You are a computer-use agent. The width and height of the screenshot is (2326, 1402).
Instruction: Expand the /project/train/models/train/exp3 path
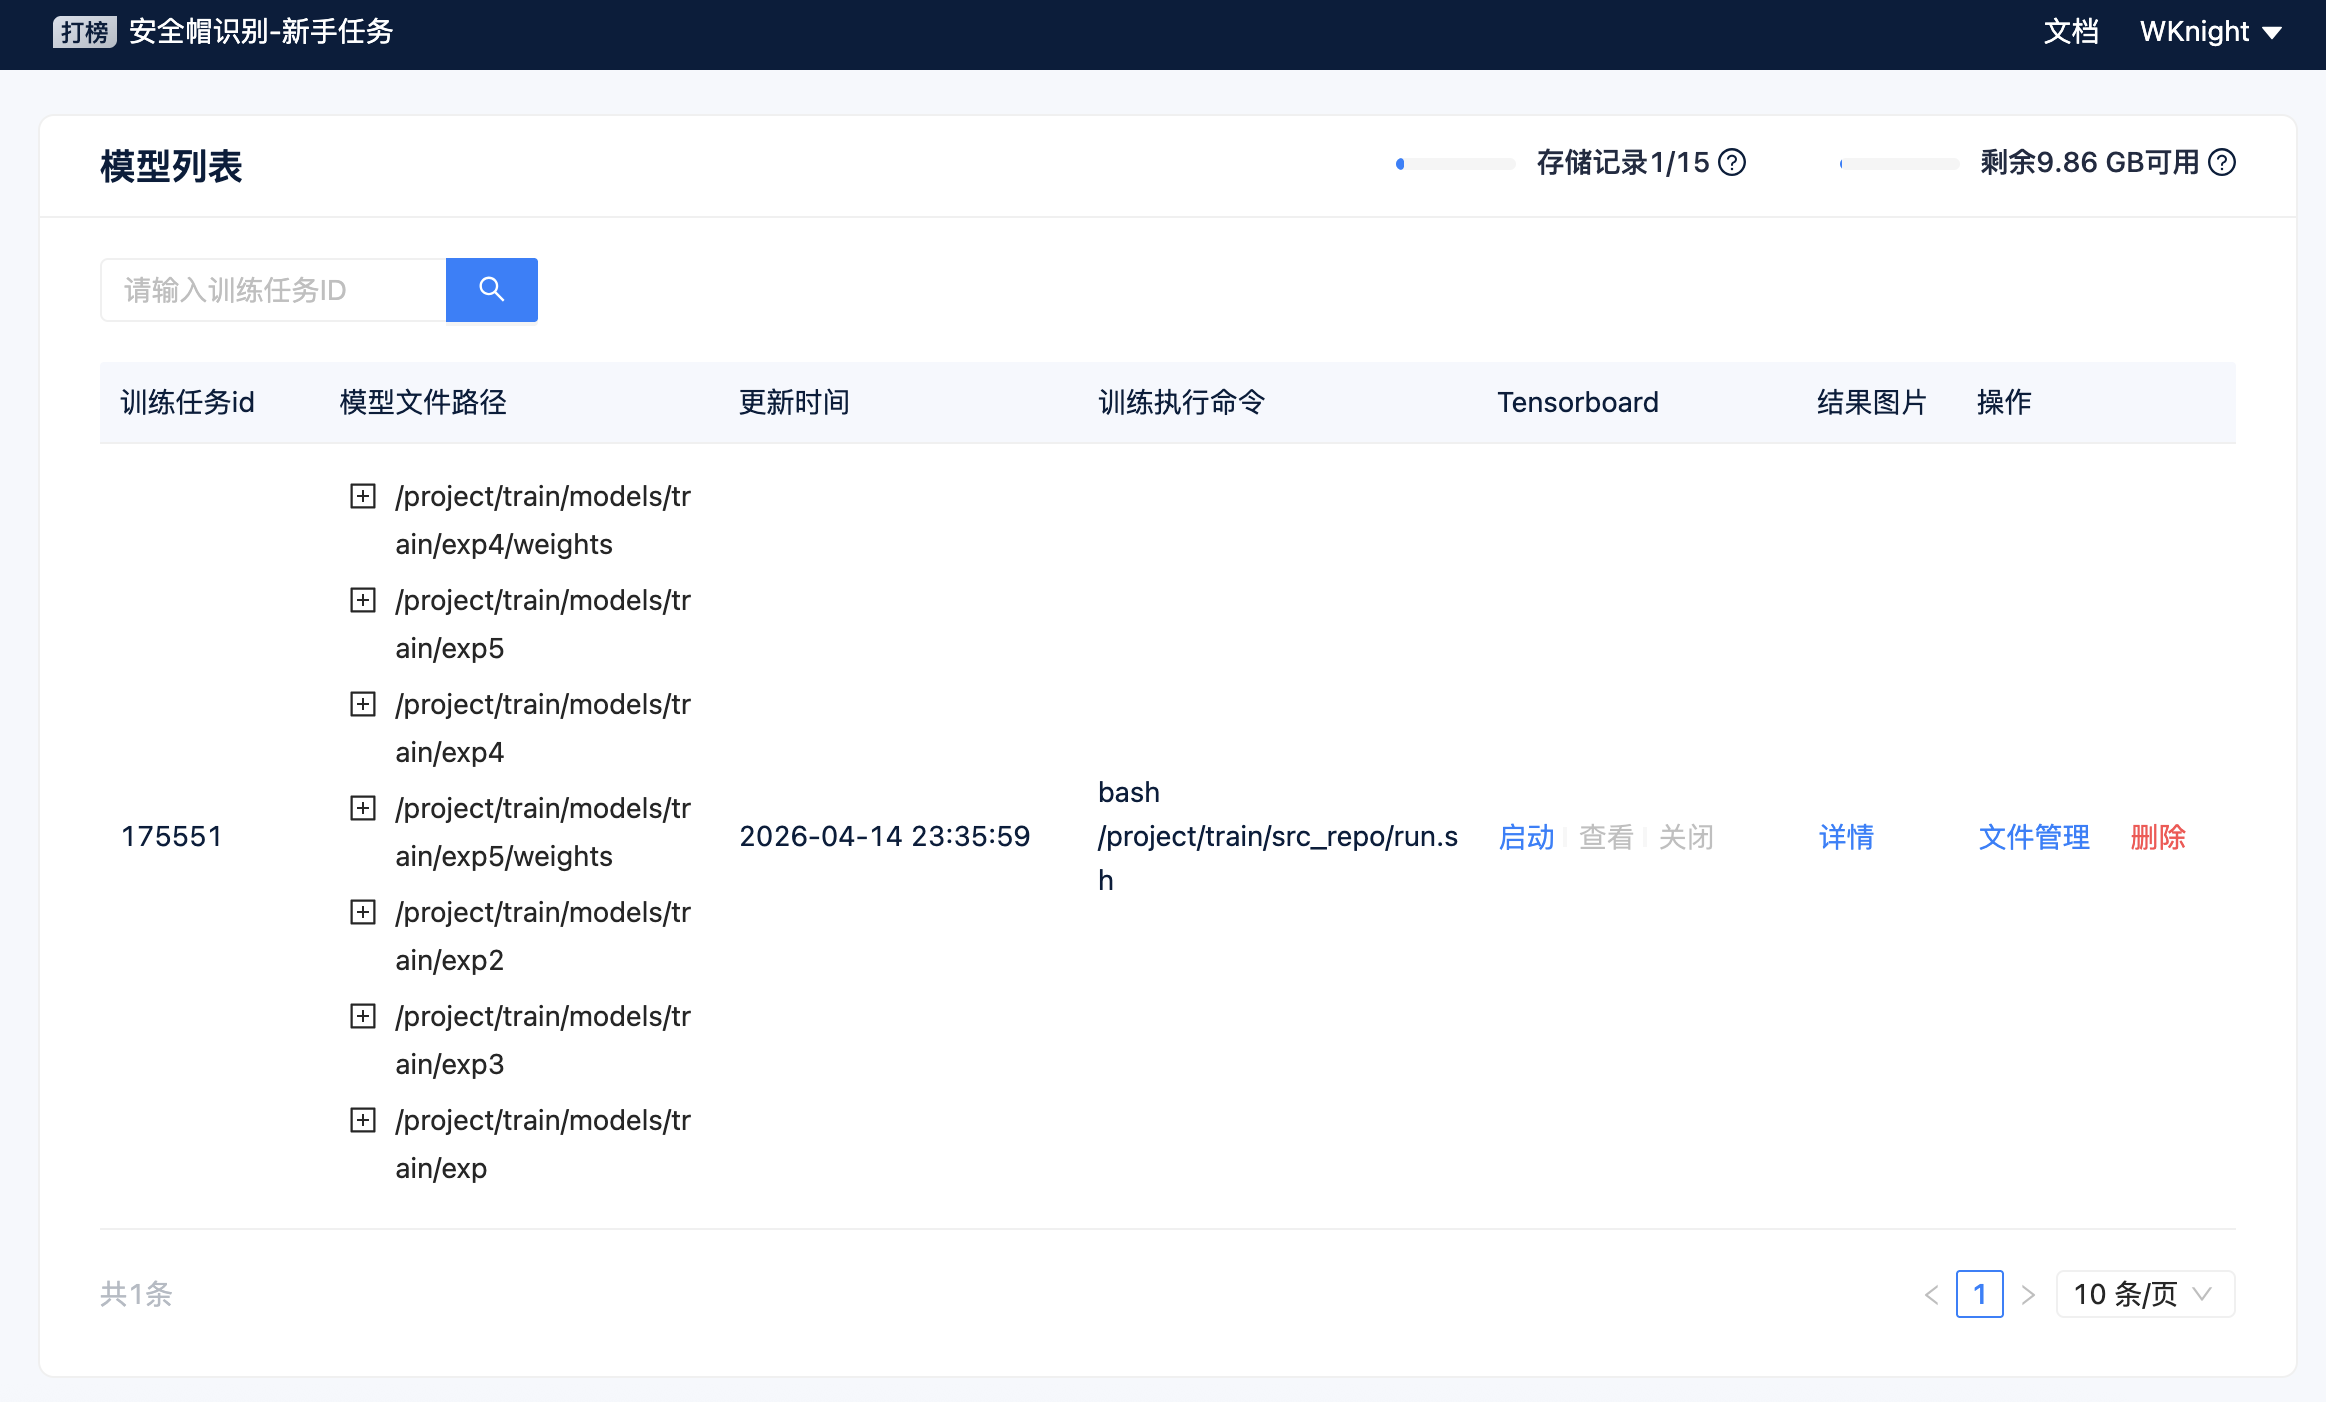click(361, 1016)
